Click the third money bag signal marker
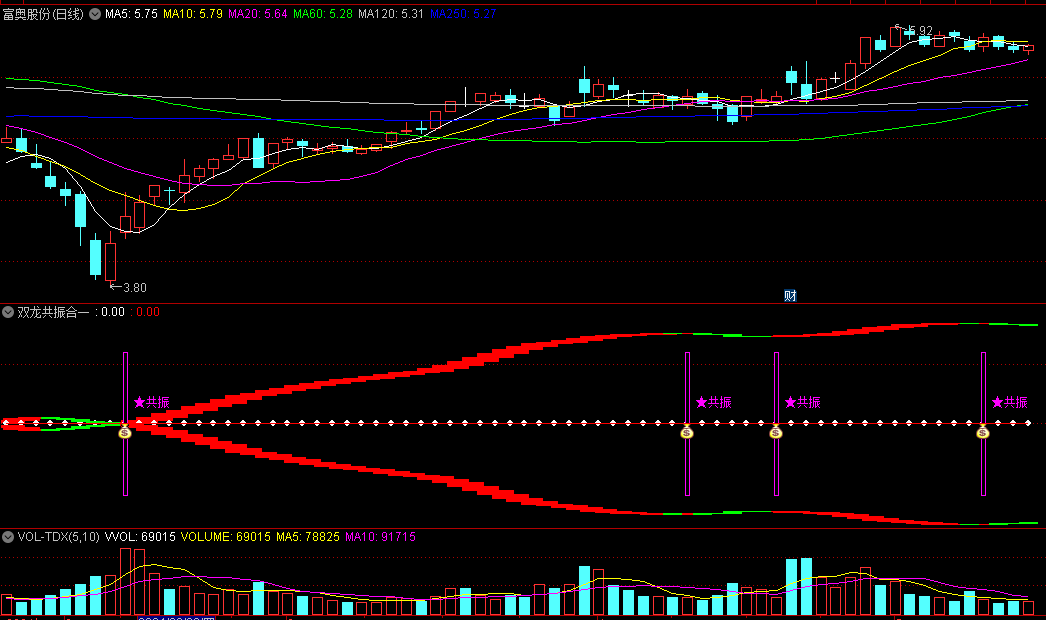The image size is (1046, 620). [x=775, y=432]
